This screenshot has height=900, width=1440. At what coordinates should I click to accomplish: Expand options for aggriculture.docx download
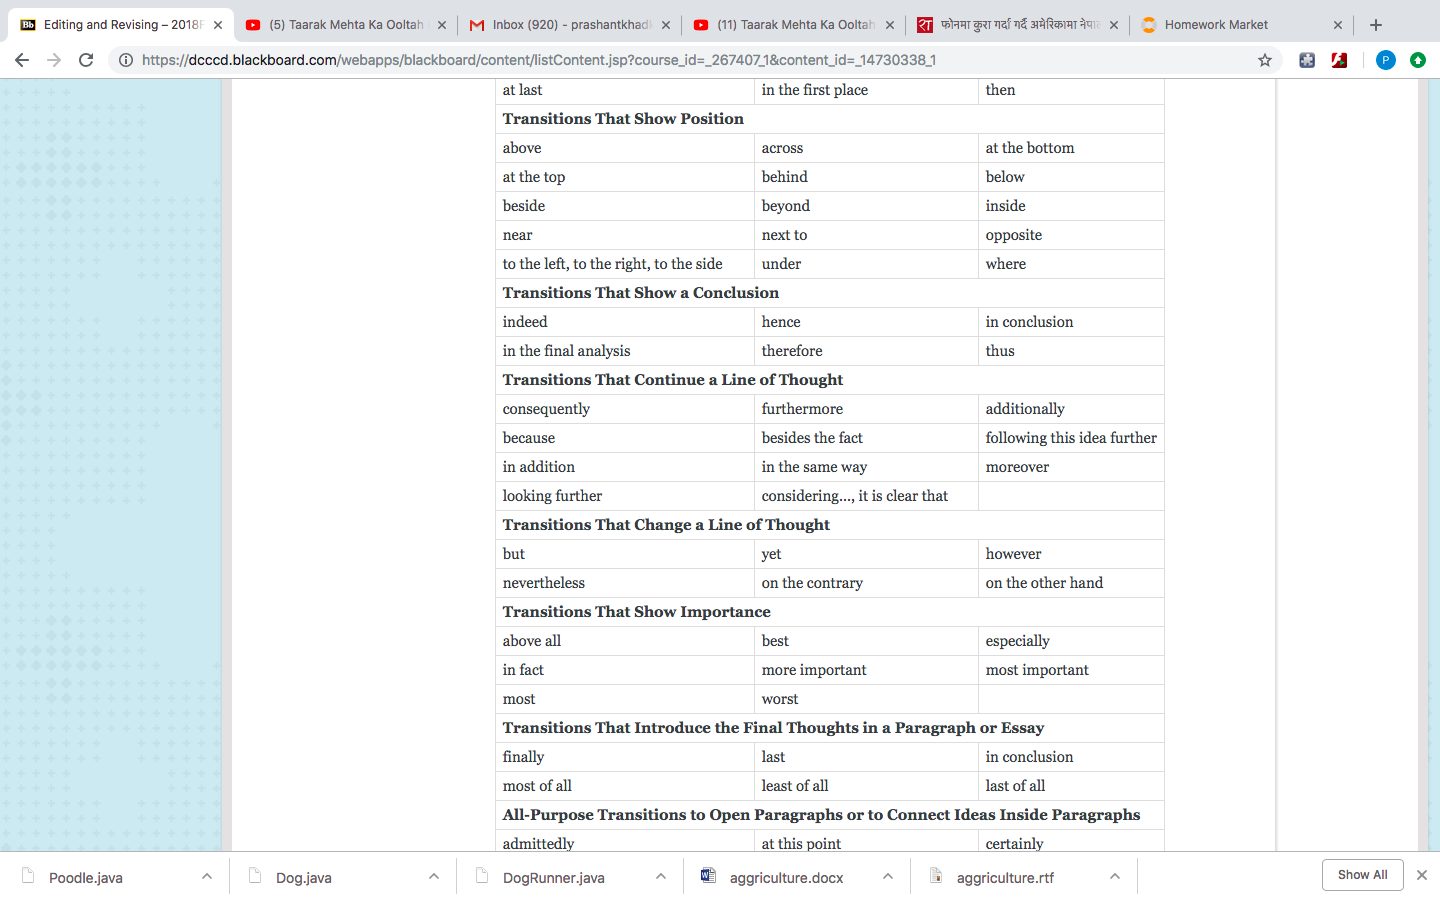(888, 877)
